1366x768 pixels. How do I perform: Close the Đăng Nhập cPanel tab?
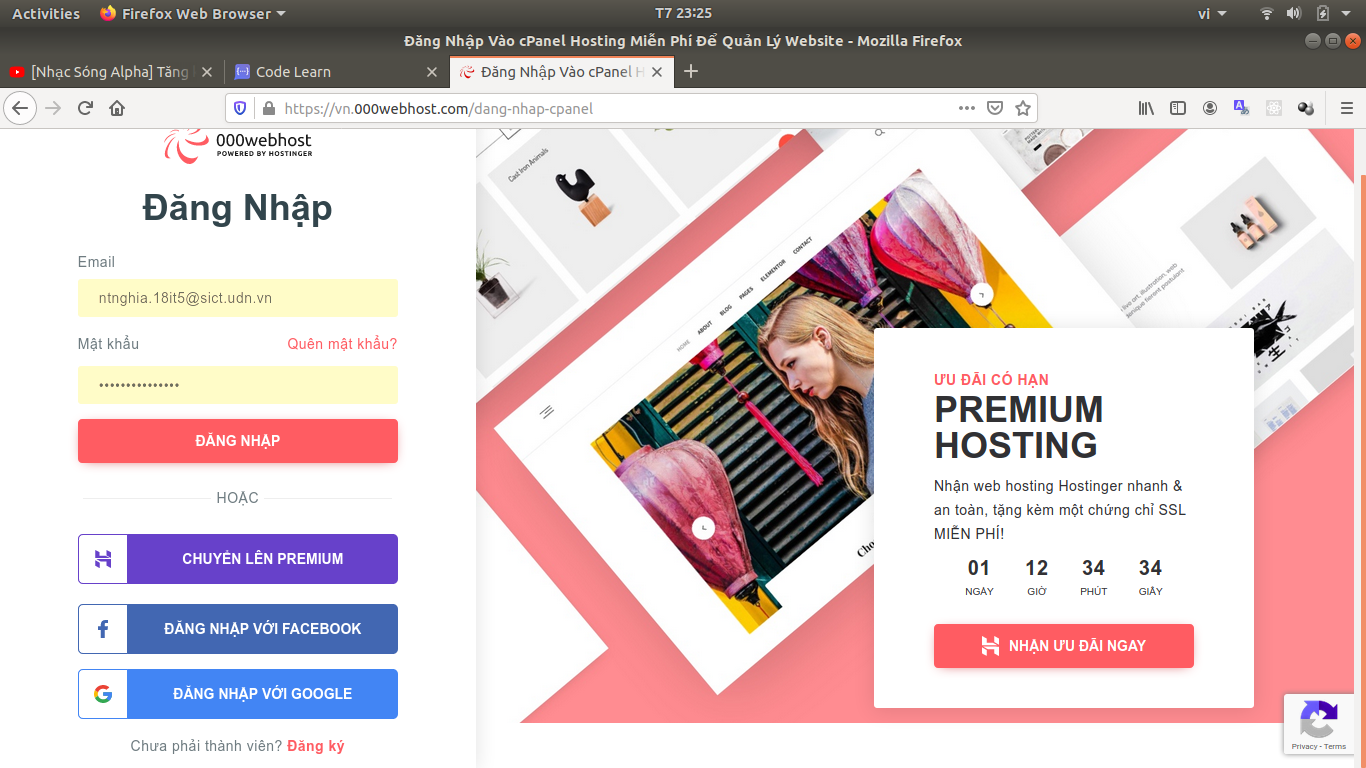[x=657, y=72]
